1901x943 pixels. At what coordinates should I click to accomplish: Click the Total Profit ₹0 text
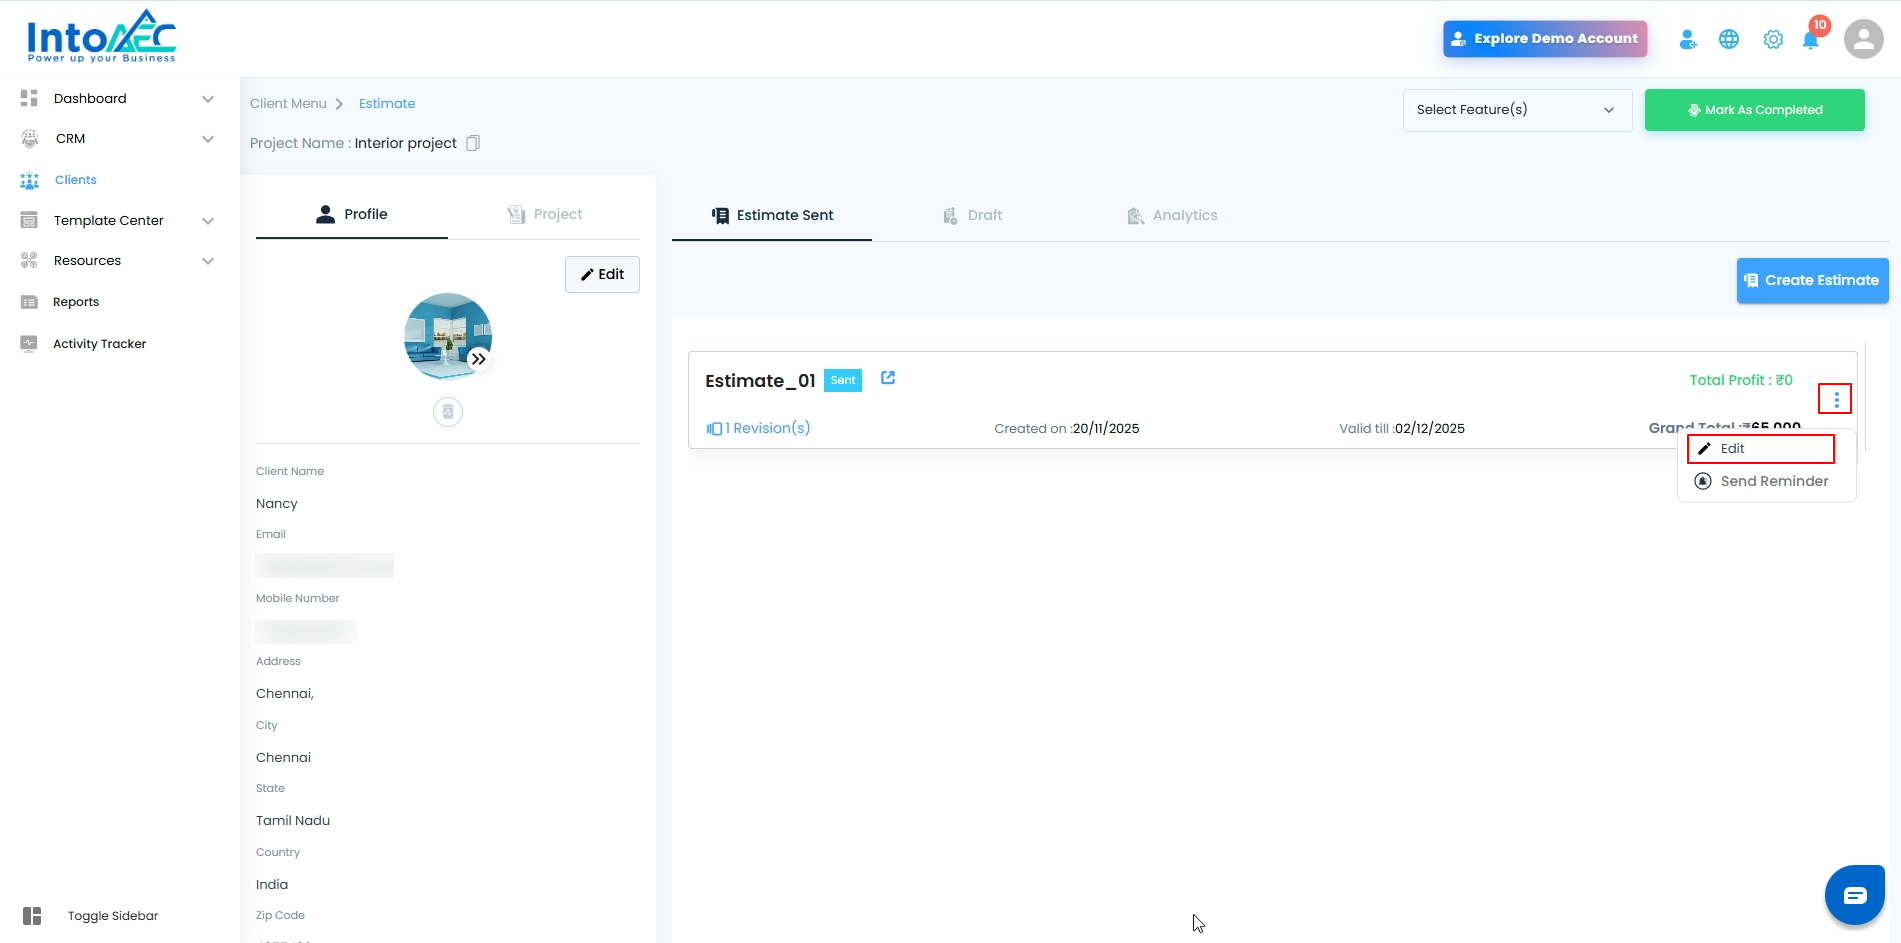pyautogui.click(x=1741, y=380)
